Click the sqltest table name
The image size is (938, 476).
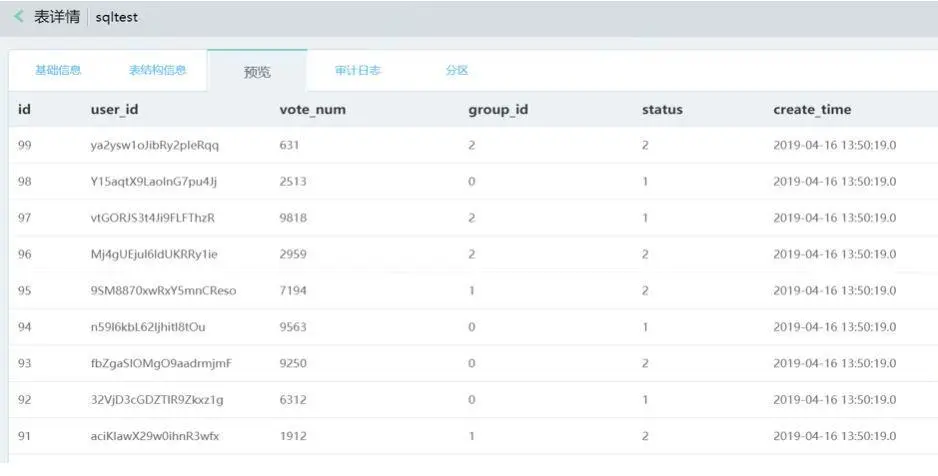tap(117, 17)
